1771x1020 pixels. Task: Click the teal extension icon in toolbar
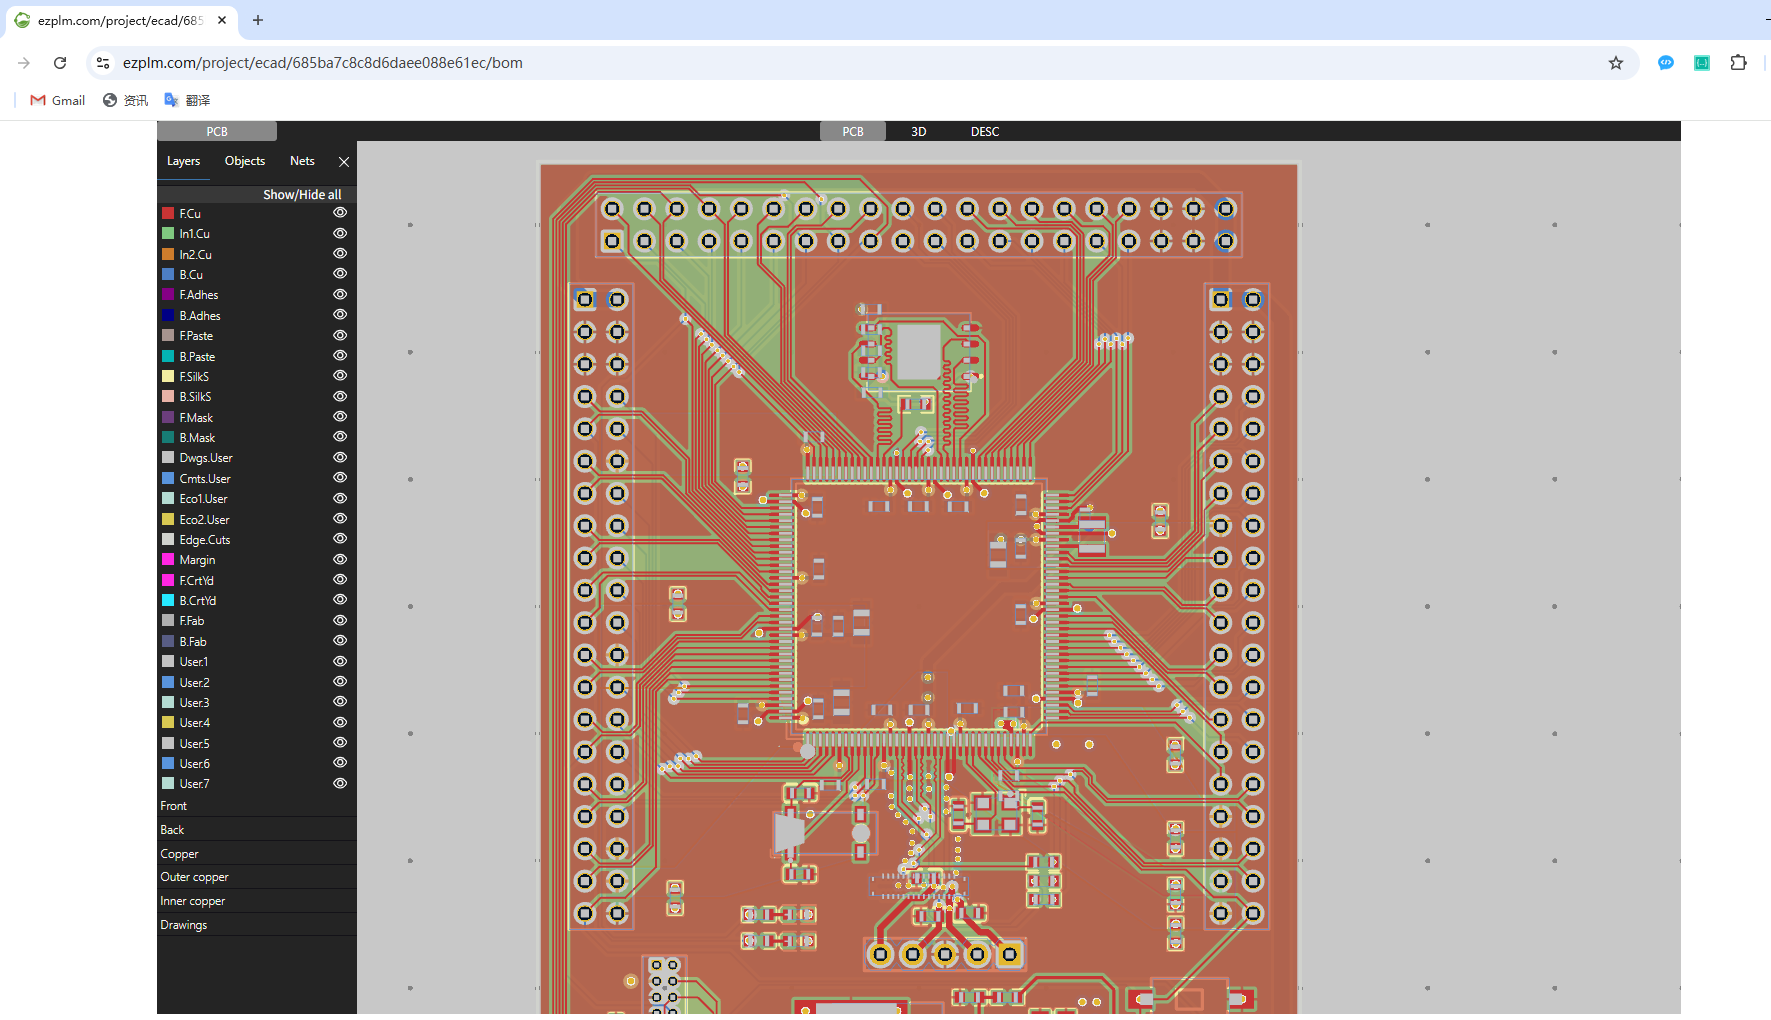pos(1702,63)
